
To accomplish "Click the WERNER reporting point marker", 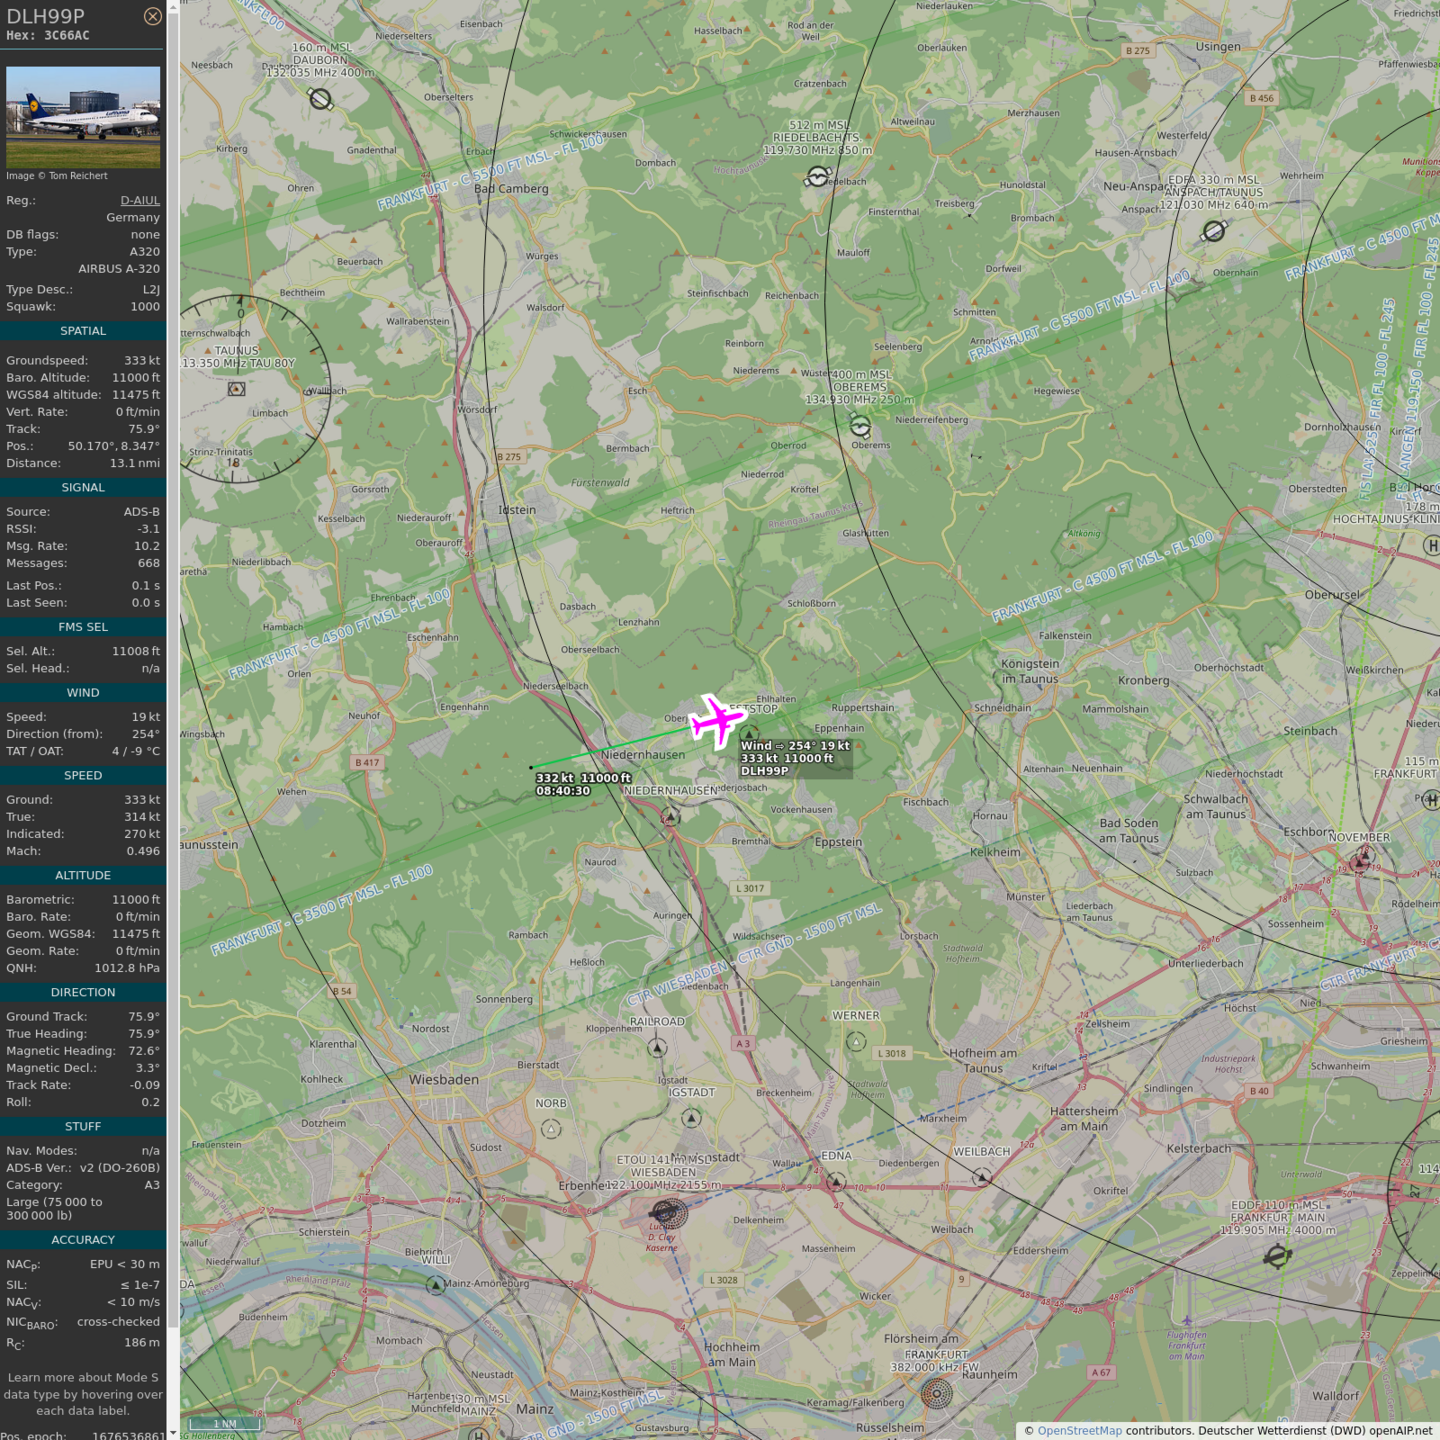I will [856, 1042].
